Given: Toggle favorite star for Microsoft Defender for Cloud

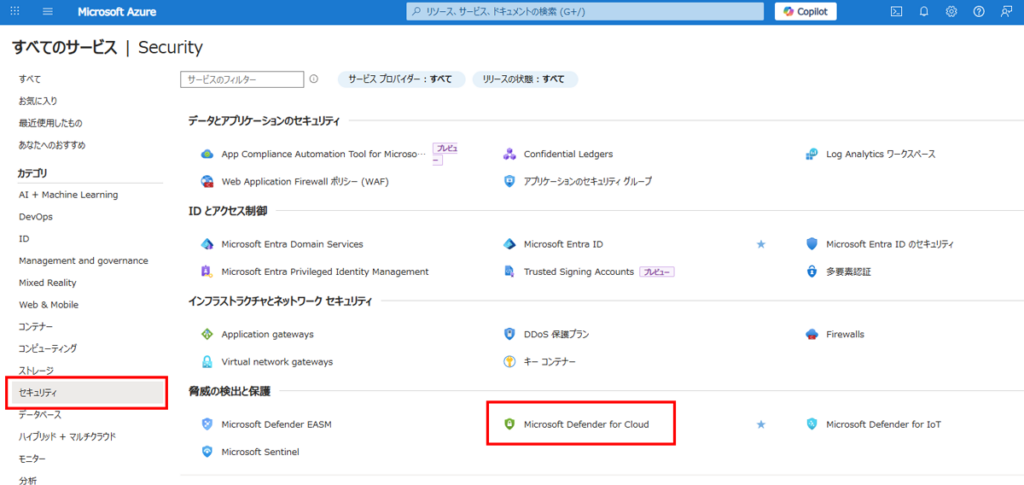Looking at the screenshot, I should pyautogui.click(x=760, y=425).
